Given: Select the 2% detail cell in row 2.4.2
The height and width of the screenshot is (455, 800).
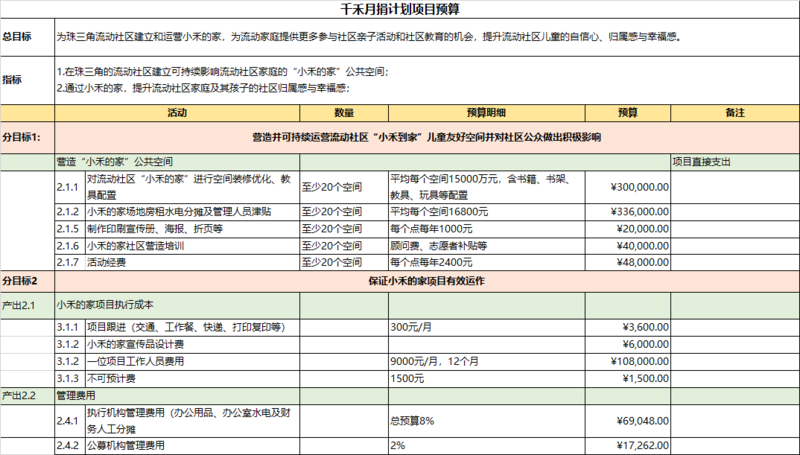Looking at the screenshot, I should [487, 445].
